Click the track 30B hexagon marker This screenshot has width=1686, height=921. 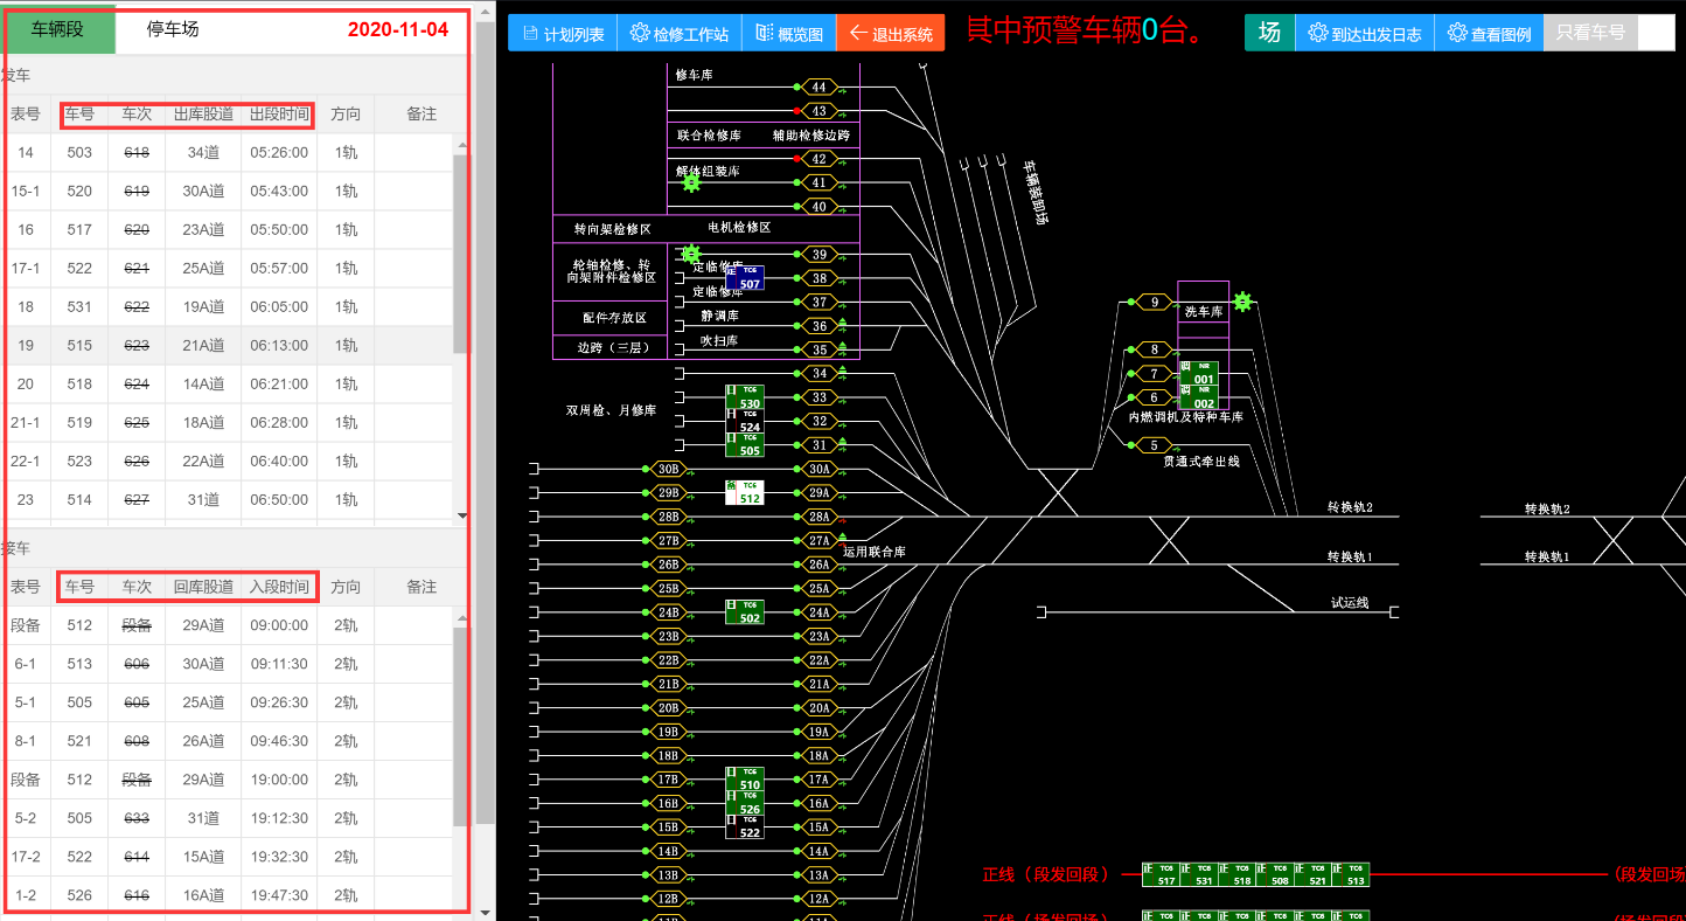pos(668,469)
